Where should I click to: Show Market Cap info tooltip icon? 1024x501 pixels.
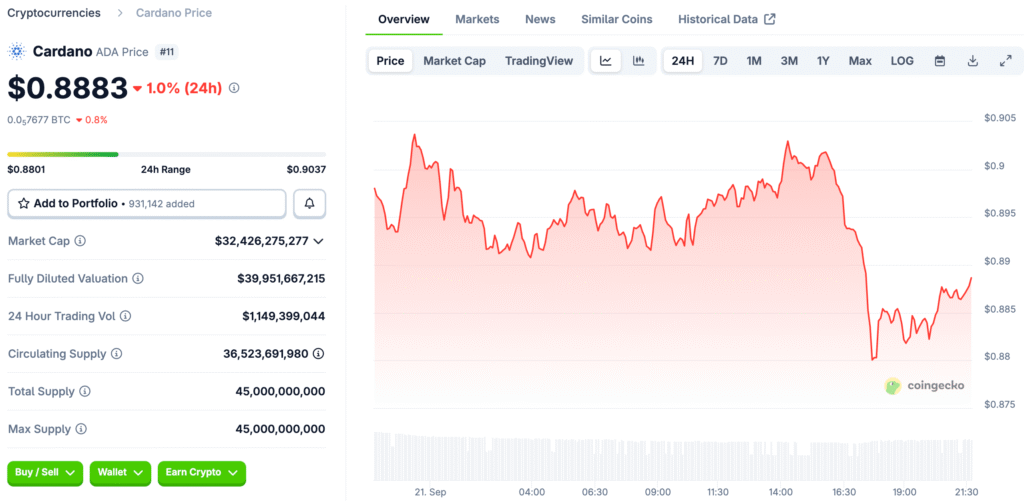tap(80, 241)
